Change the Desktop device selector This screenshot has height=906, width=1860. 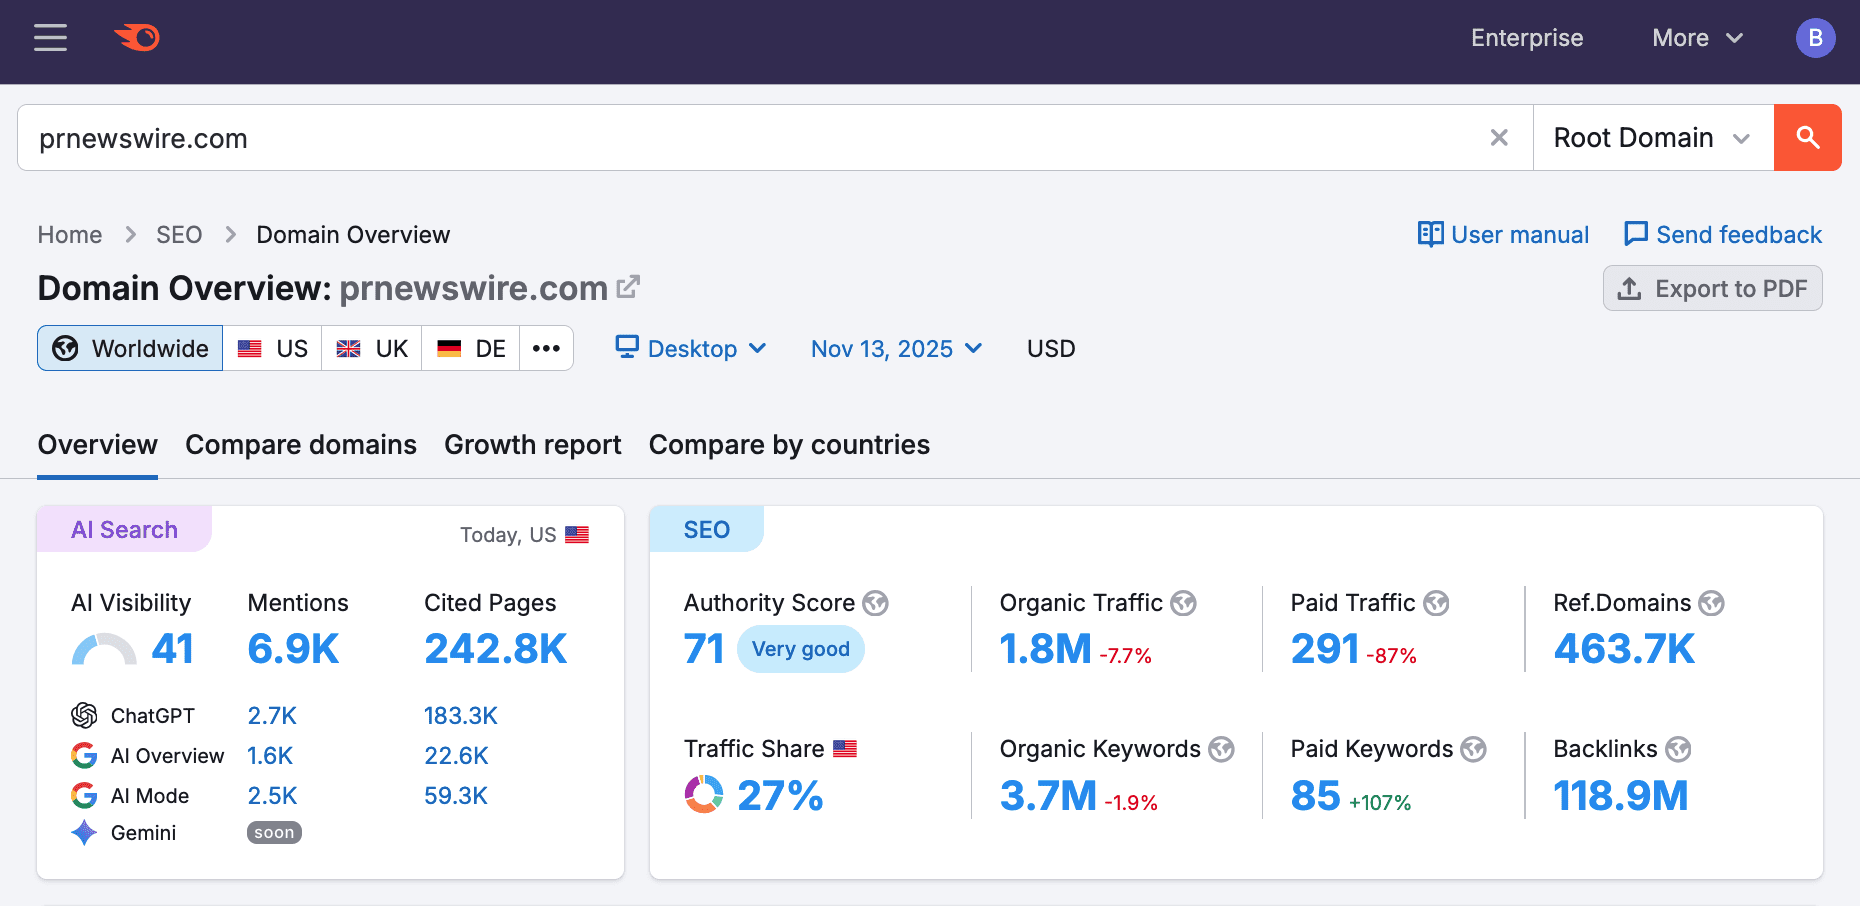coord(691,348)
